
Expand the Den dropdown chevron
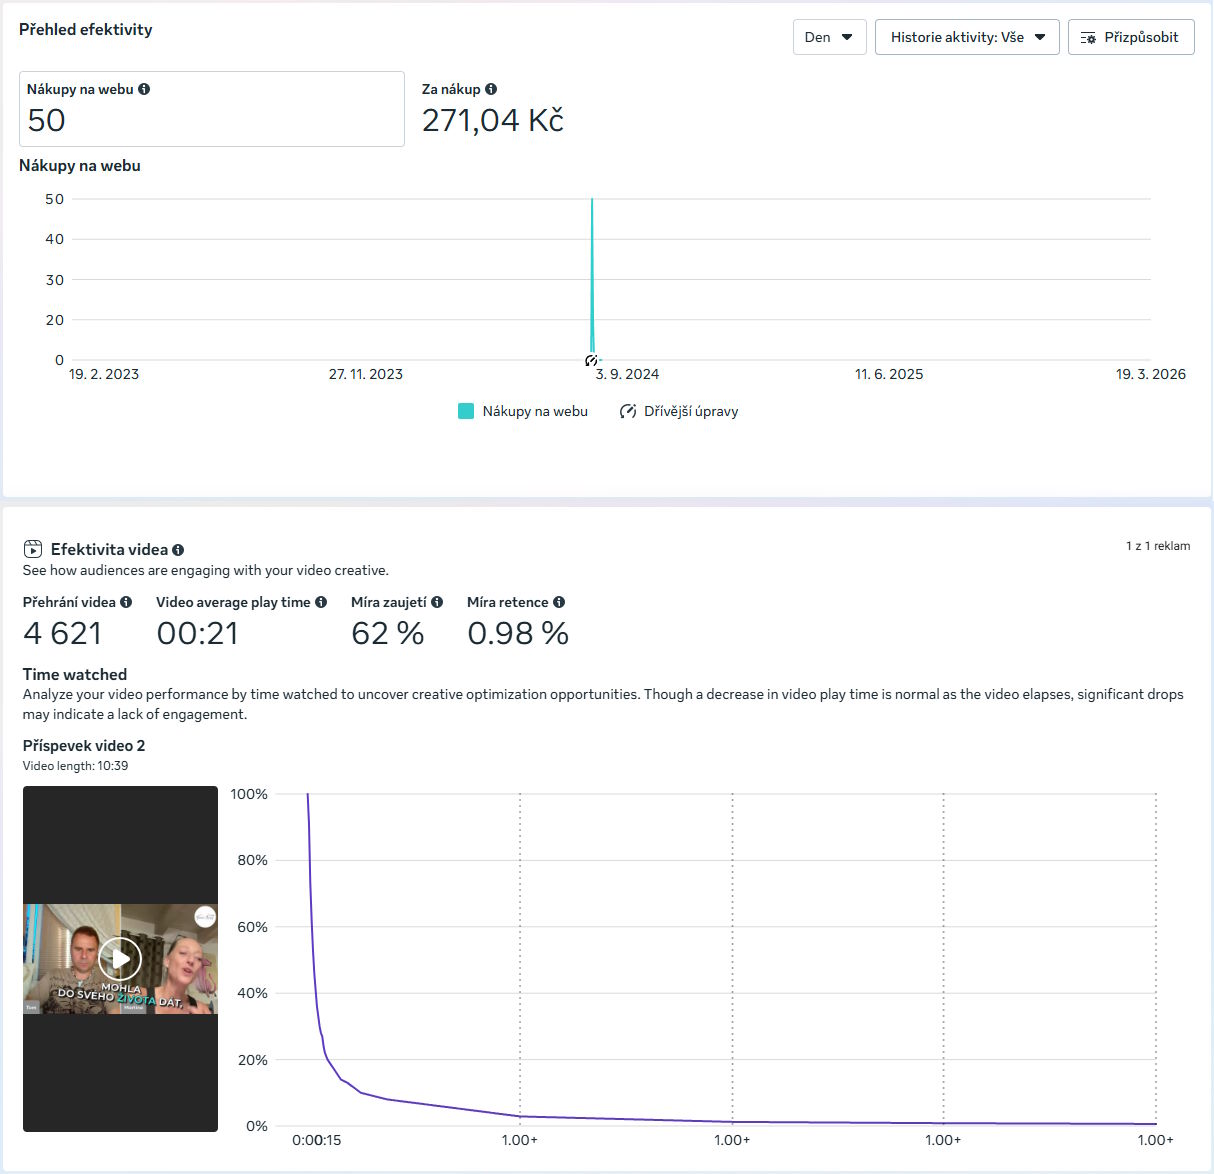848,37
